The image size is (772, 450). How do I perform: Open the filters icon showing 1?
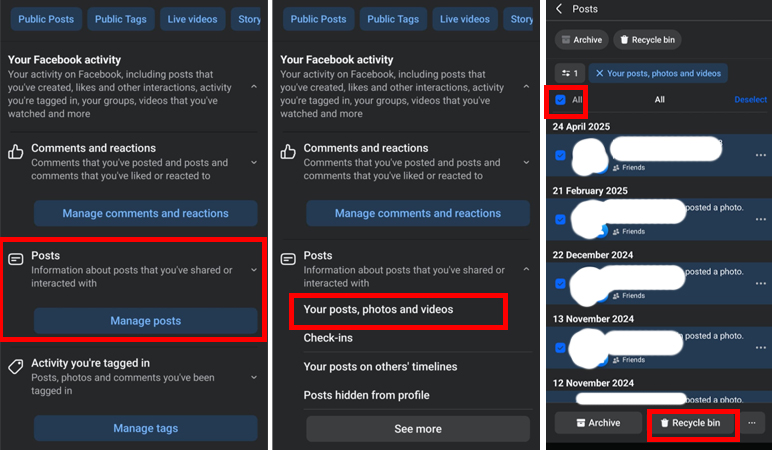(570, 73)
